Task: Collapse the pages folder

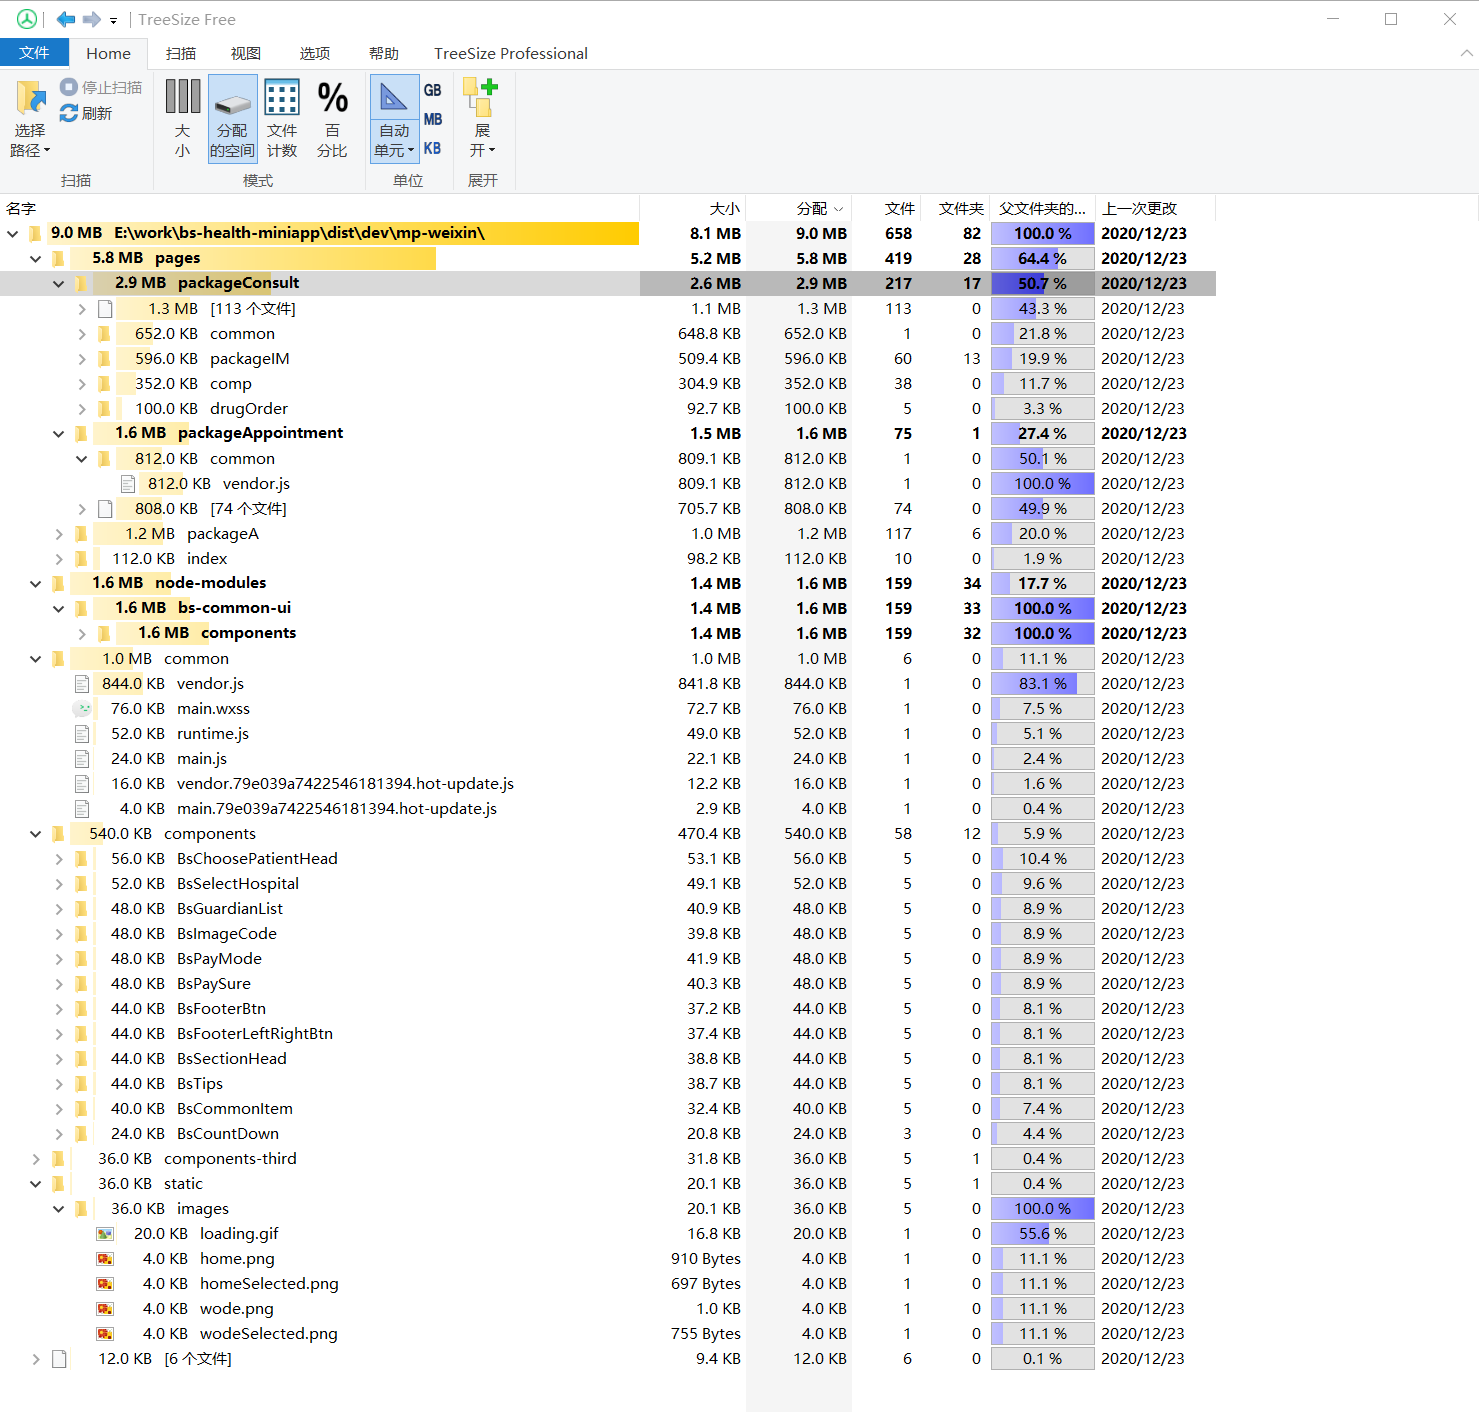Action: pyautogui.click(x=35, y=258)
